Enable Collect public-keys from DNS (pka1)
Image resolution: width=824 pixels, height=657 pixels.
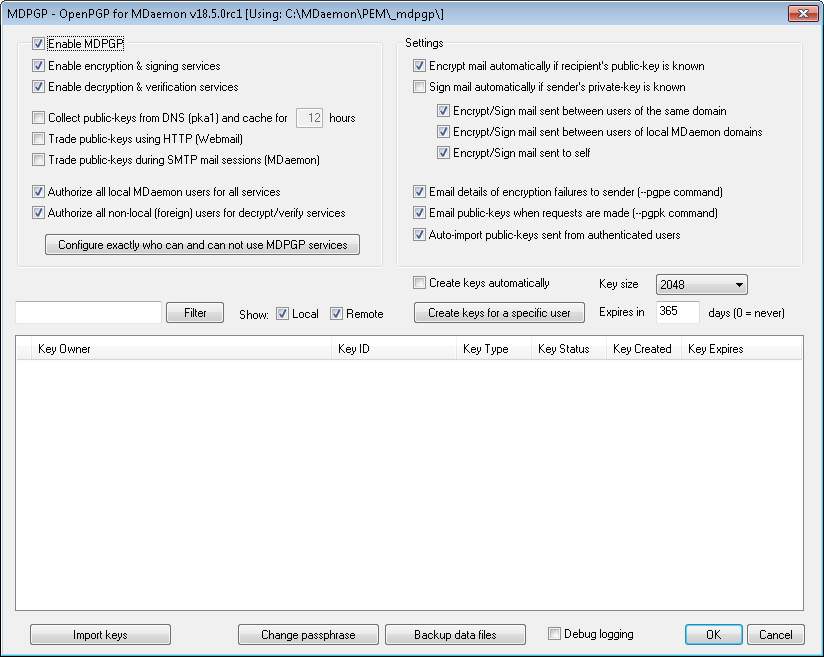click(x=38, y=118)
